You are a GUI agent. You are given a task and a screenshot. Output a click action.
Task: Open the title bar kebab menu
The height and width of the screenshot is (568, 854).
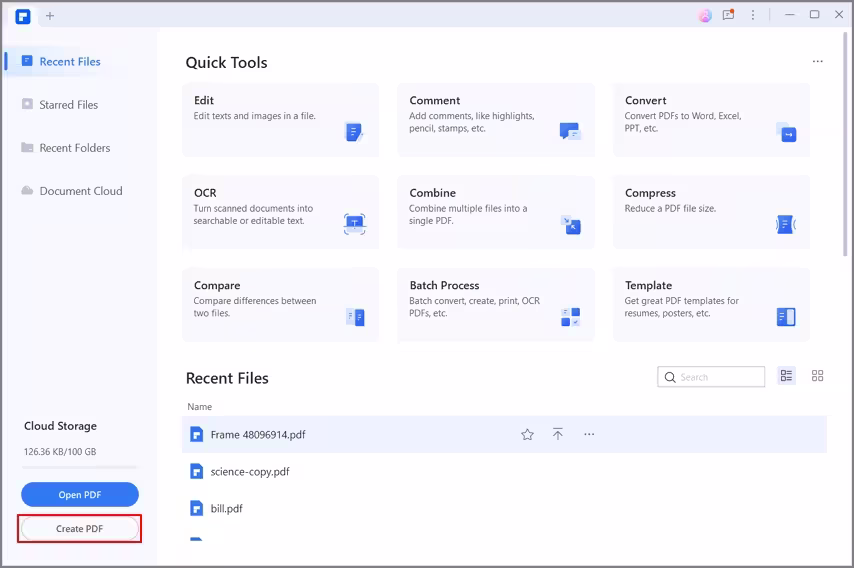[x=753, y=15]
